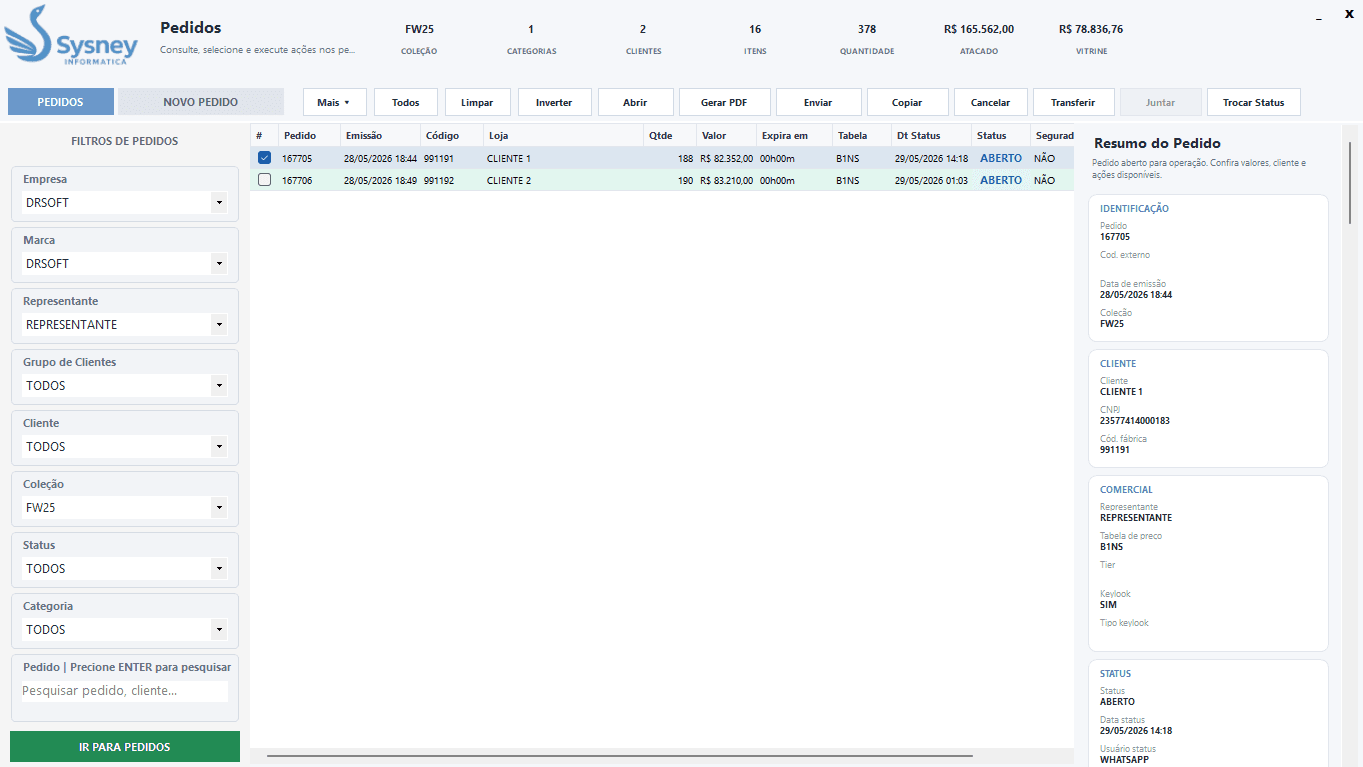Select the PEDIDOS tab
The width and height of the screenshot is (1363, 767).
(x=61, y=102)
